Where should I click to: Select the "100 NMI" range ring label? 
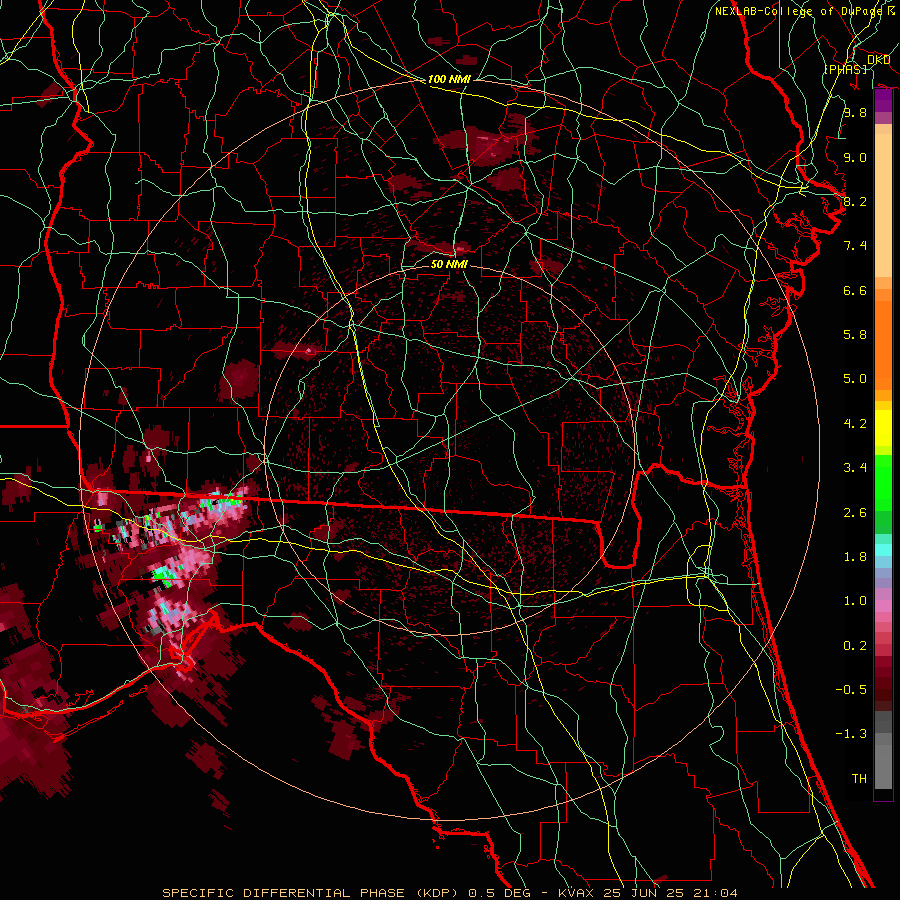point(449,79)
